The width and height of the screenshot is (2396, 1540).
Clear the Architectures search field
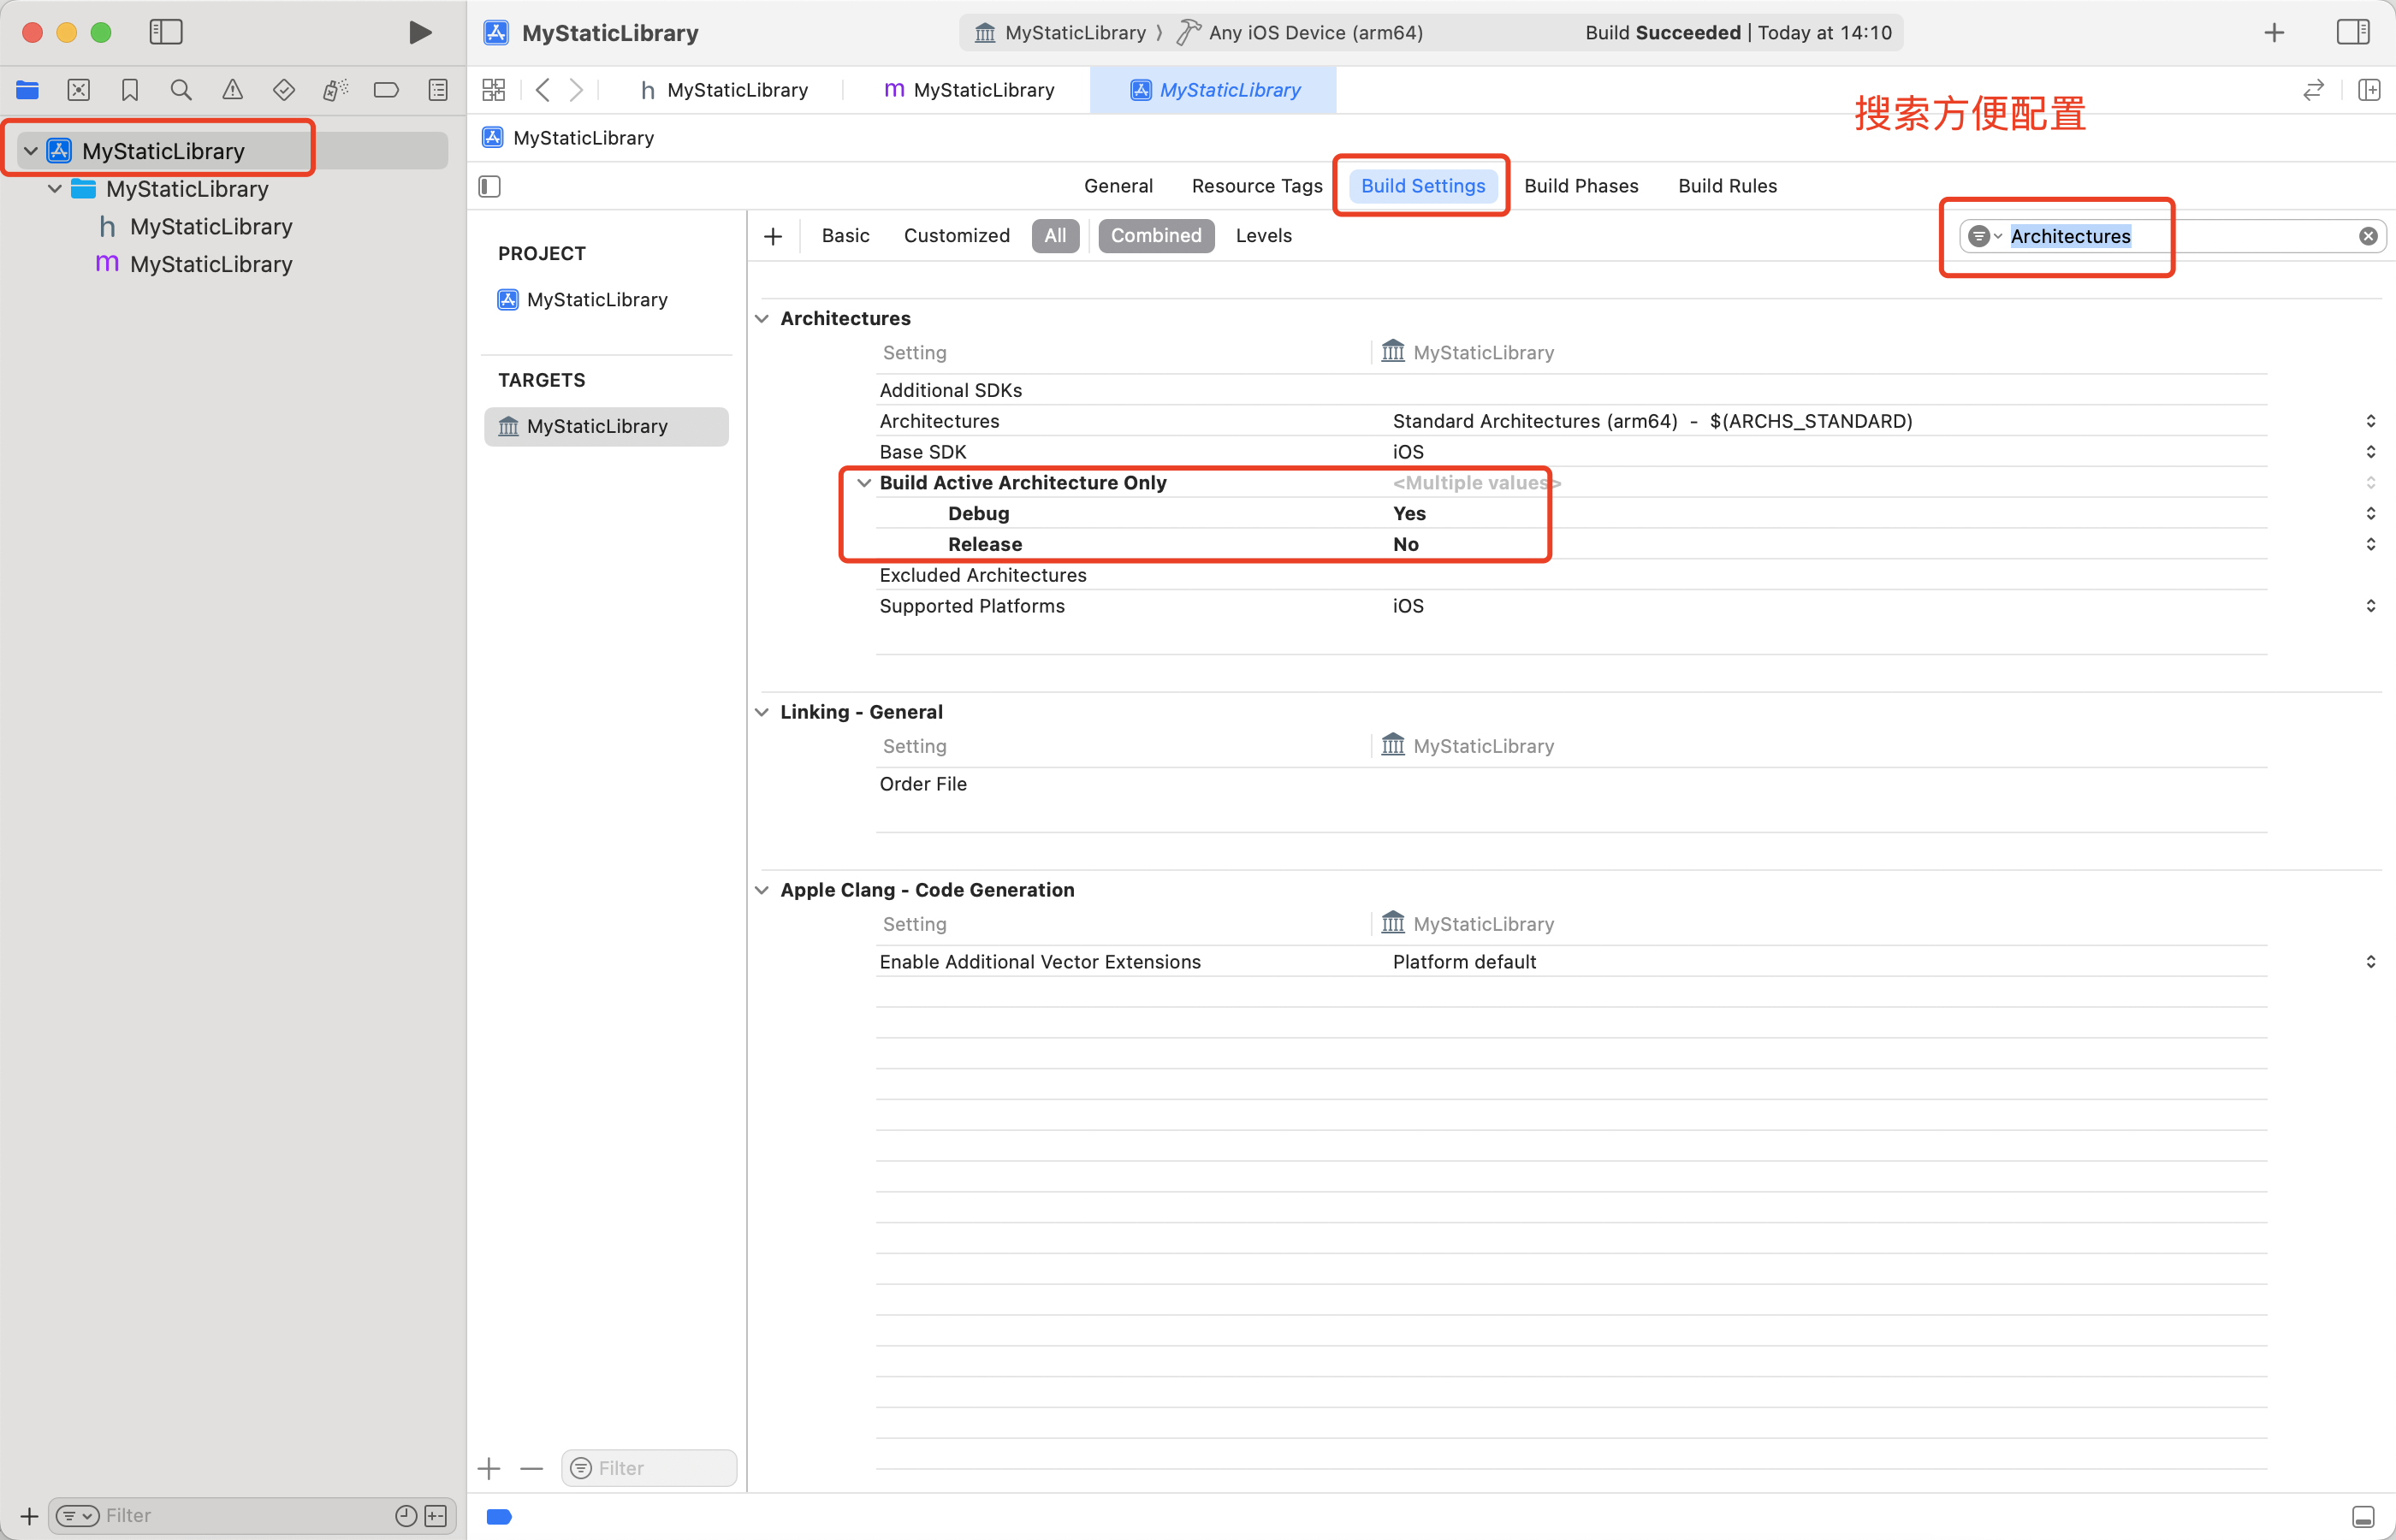[x=2368, y=236]
